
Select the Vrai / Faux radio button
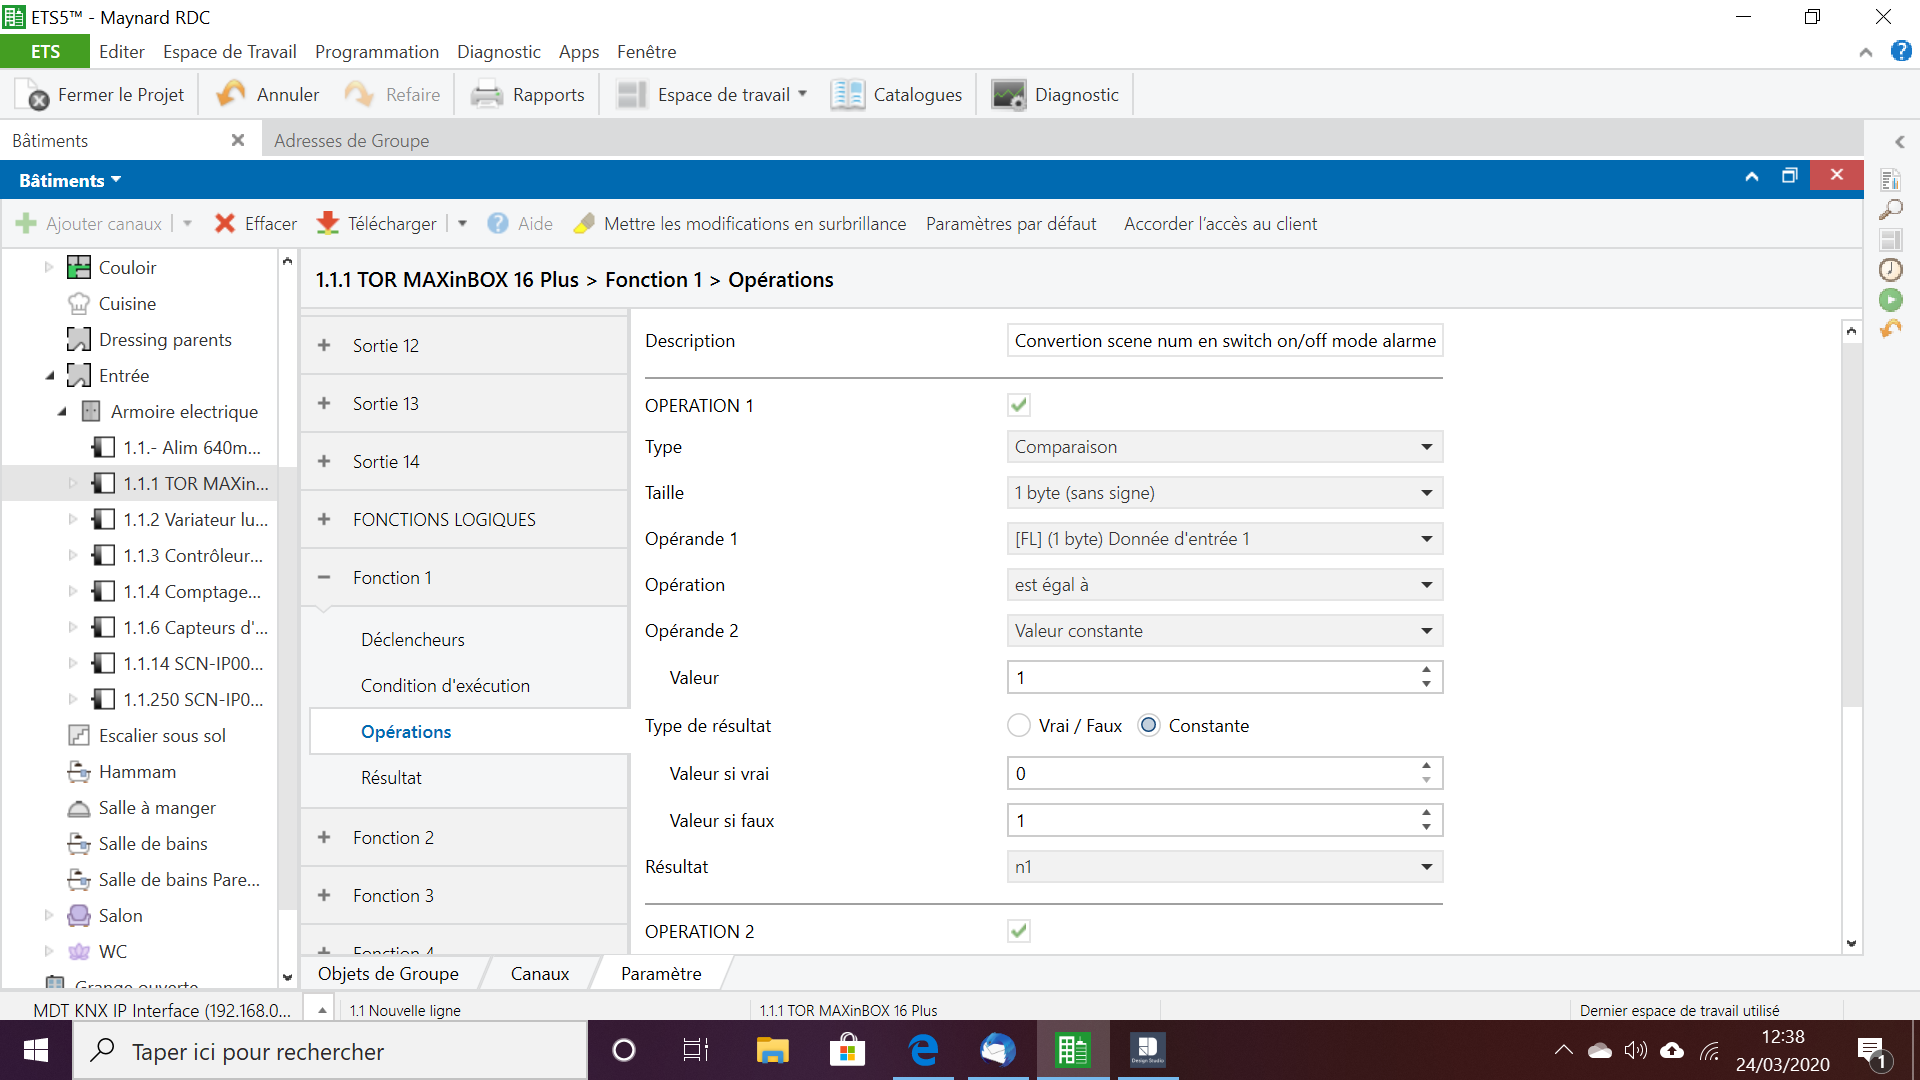point(1019,726)
